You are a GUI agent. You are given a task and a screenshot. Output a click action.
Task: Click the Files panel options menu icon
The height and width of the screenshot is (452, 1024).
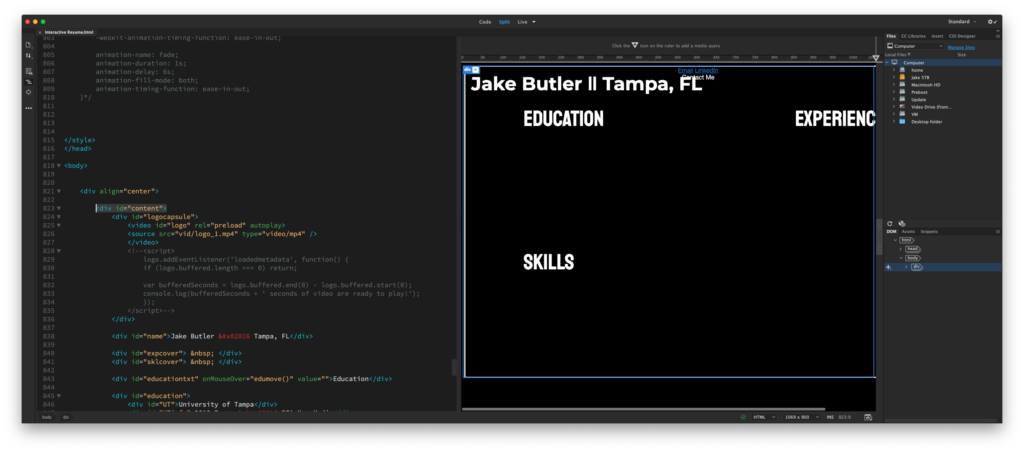(x=996, y=36)
